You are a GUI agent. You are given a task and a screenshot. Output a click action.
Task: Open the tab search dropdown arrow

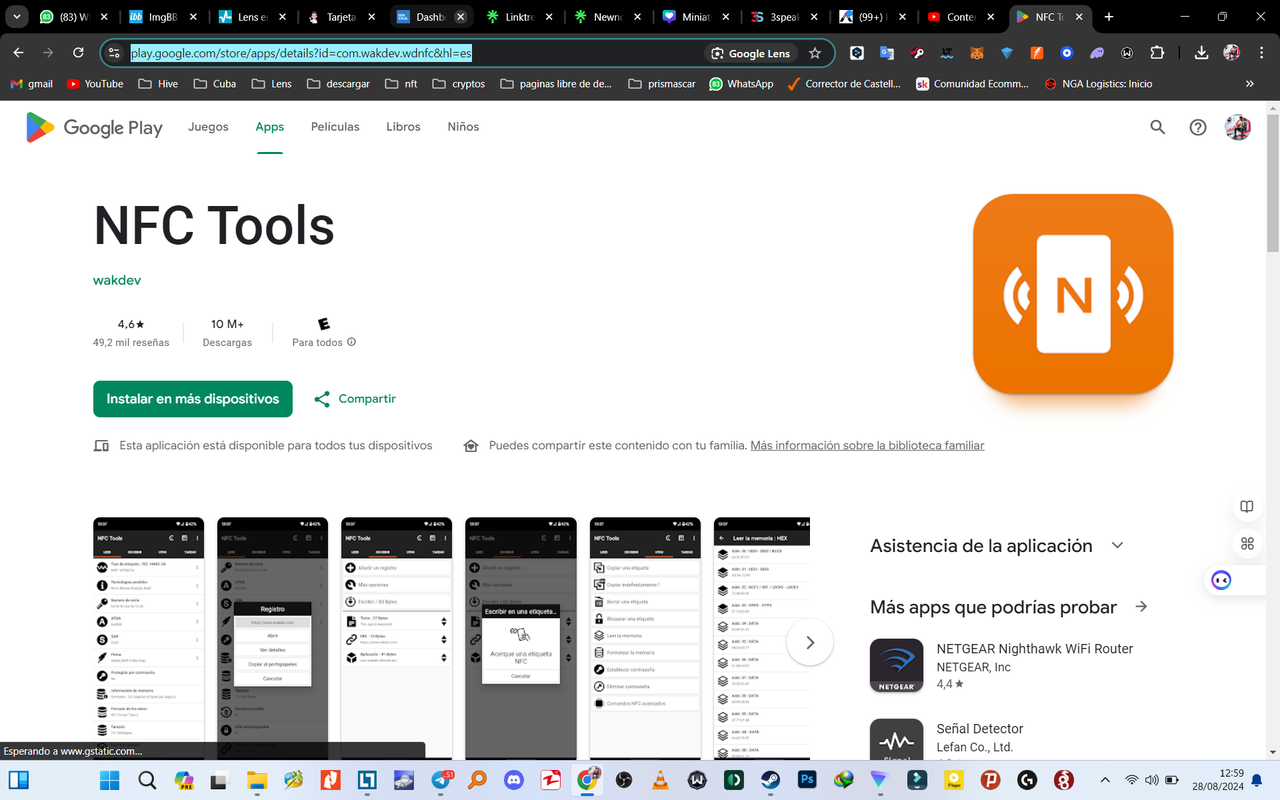[17, 17]
